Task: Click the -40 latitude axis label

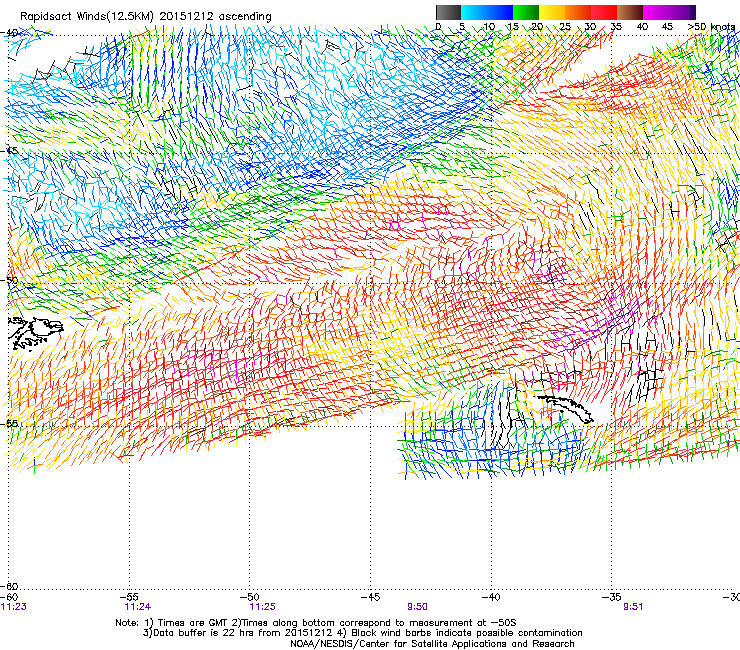Action: click(9, 33)
